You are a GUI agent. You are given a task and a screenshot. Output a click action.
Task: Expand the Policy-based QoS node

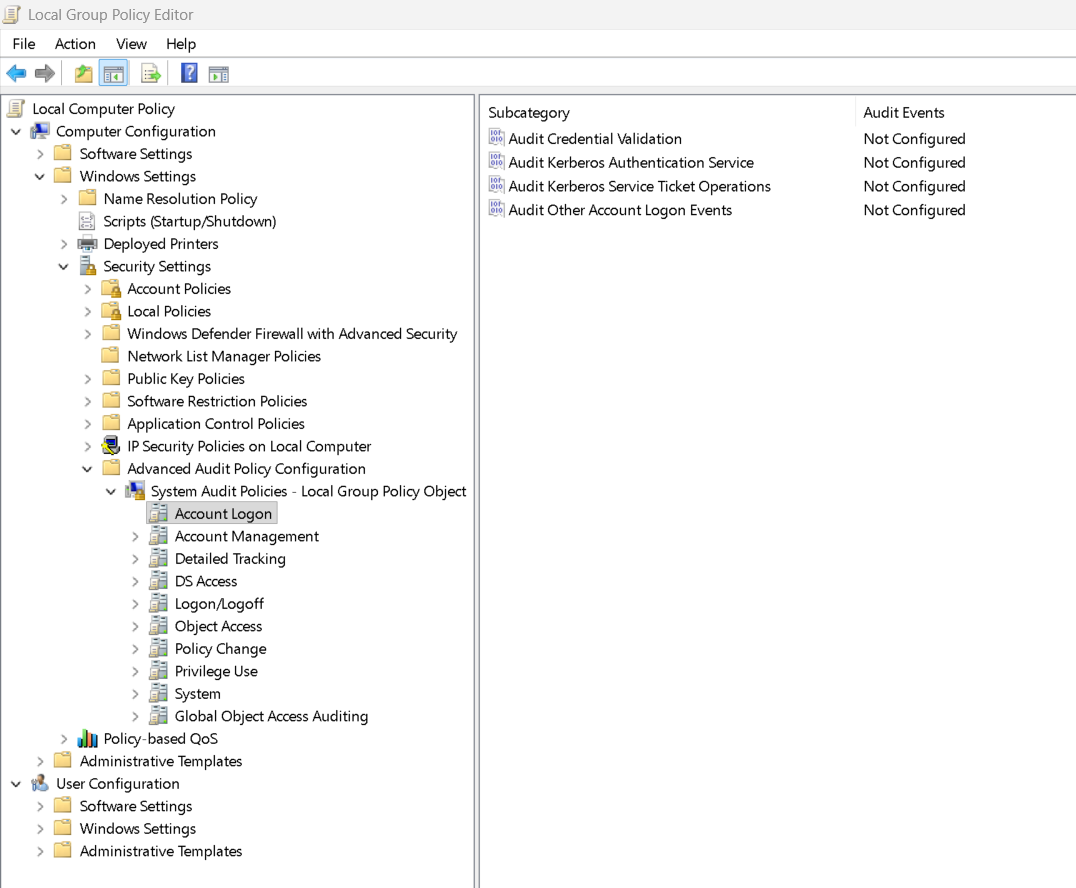[x=64, y=739]
